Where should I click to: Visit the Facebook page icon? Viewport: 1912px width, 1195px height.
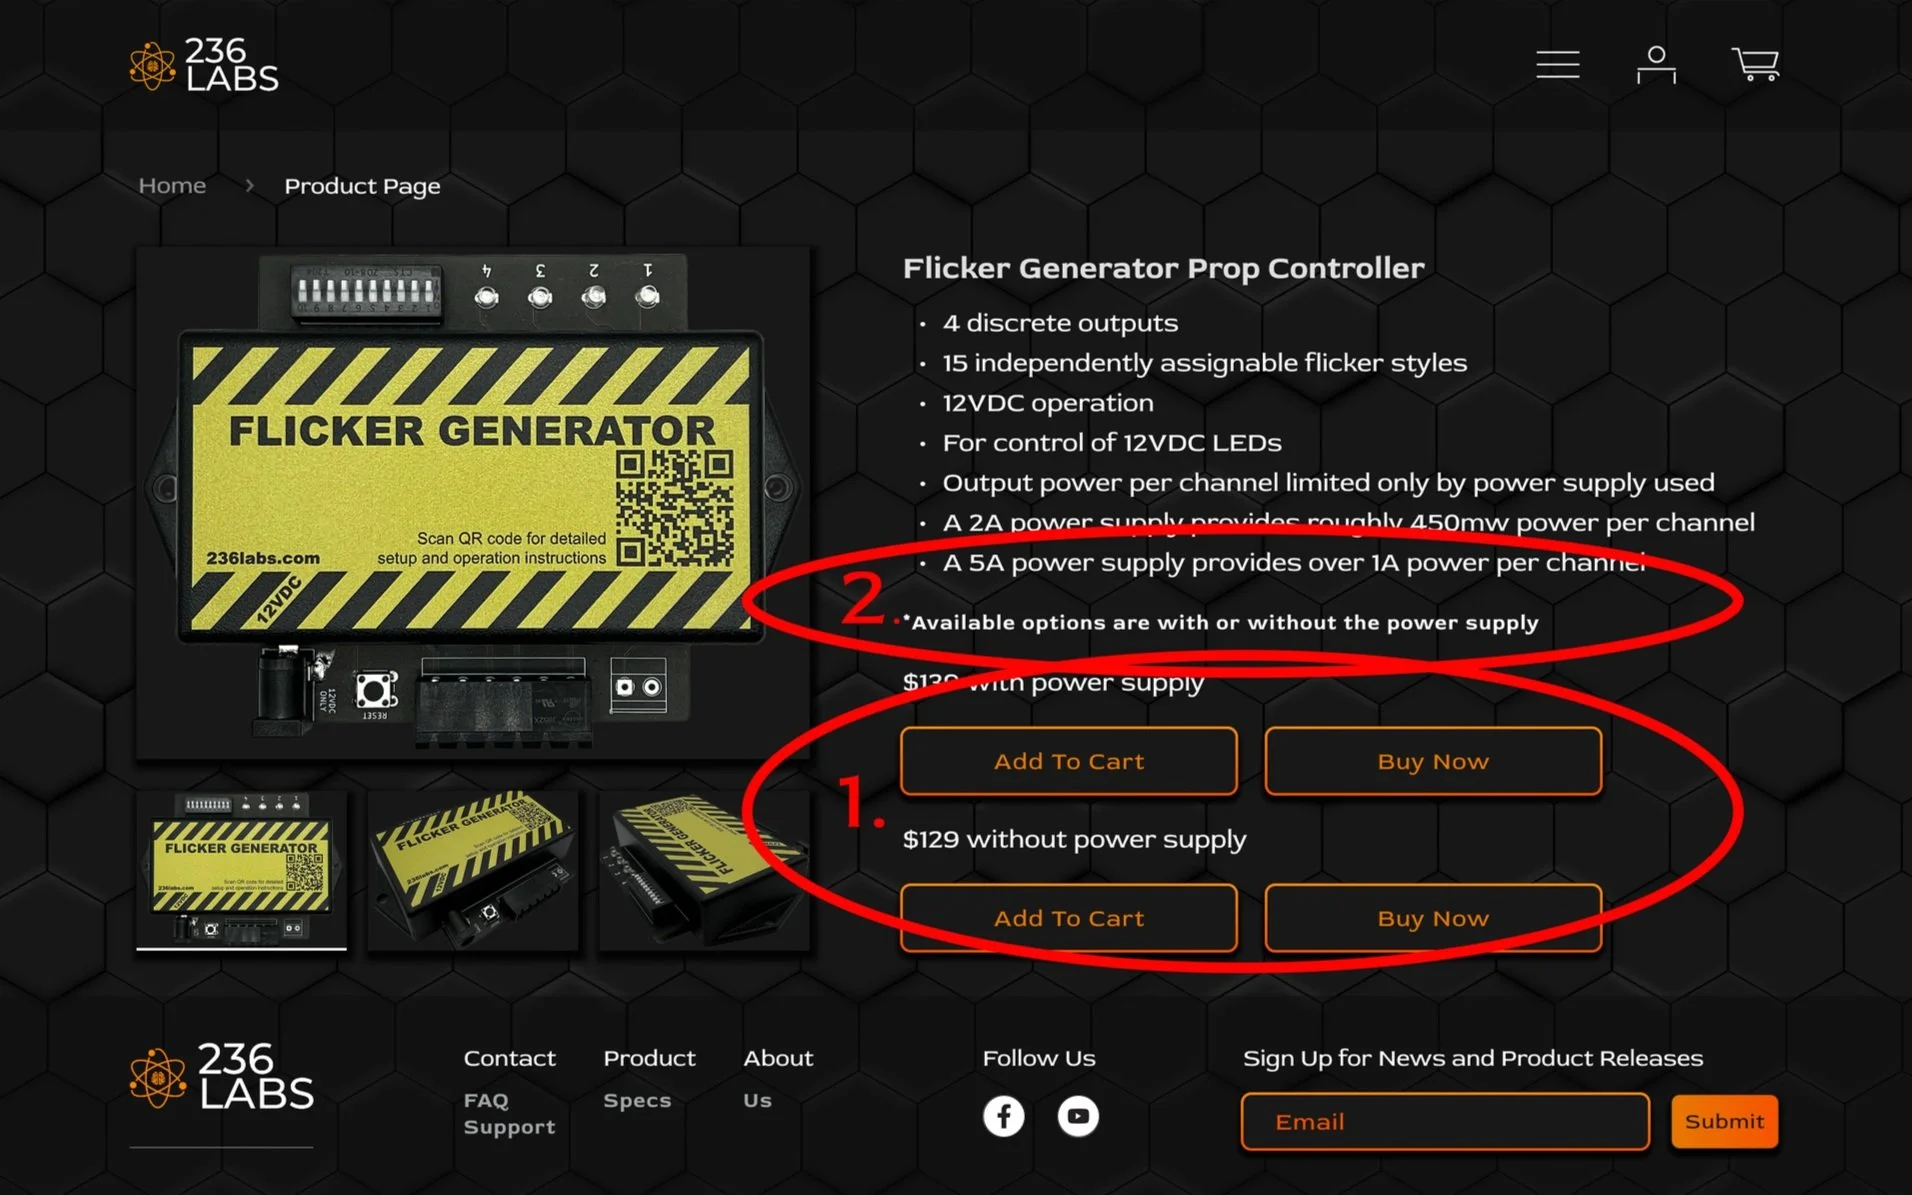pyautogui.click(x=1003, y=1116)
